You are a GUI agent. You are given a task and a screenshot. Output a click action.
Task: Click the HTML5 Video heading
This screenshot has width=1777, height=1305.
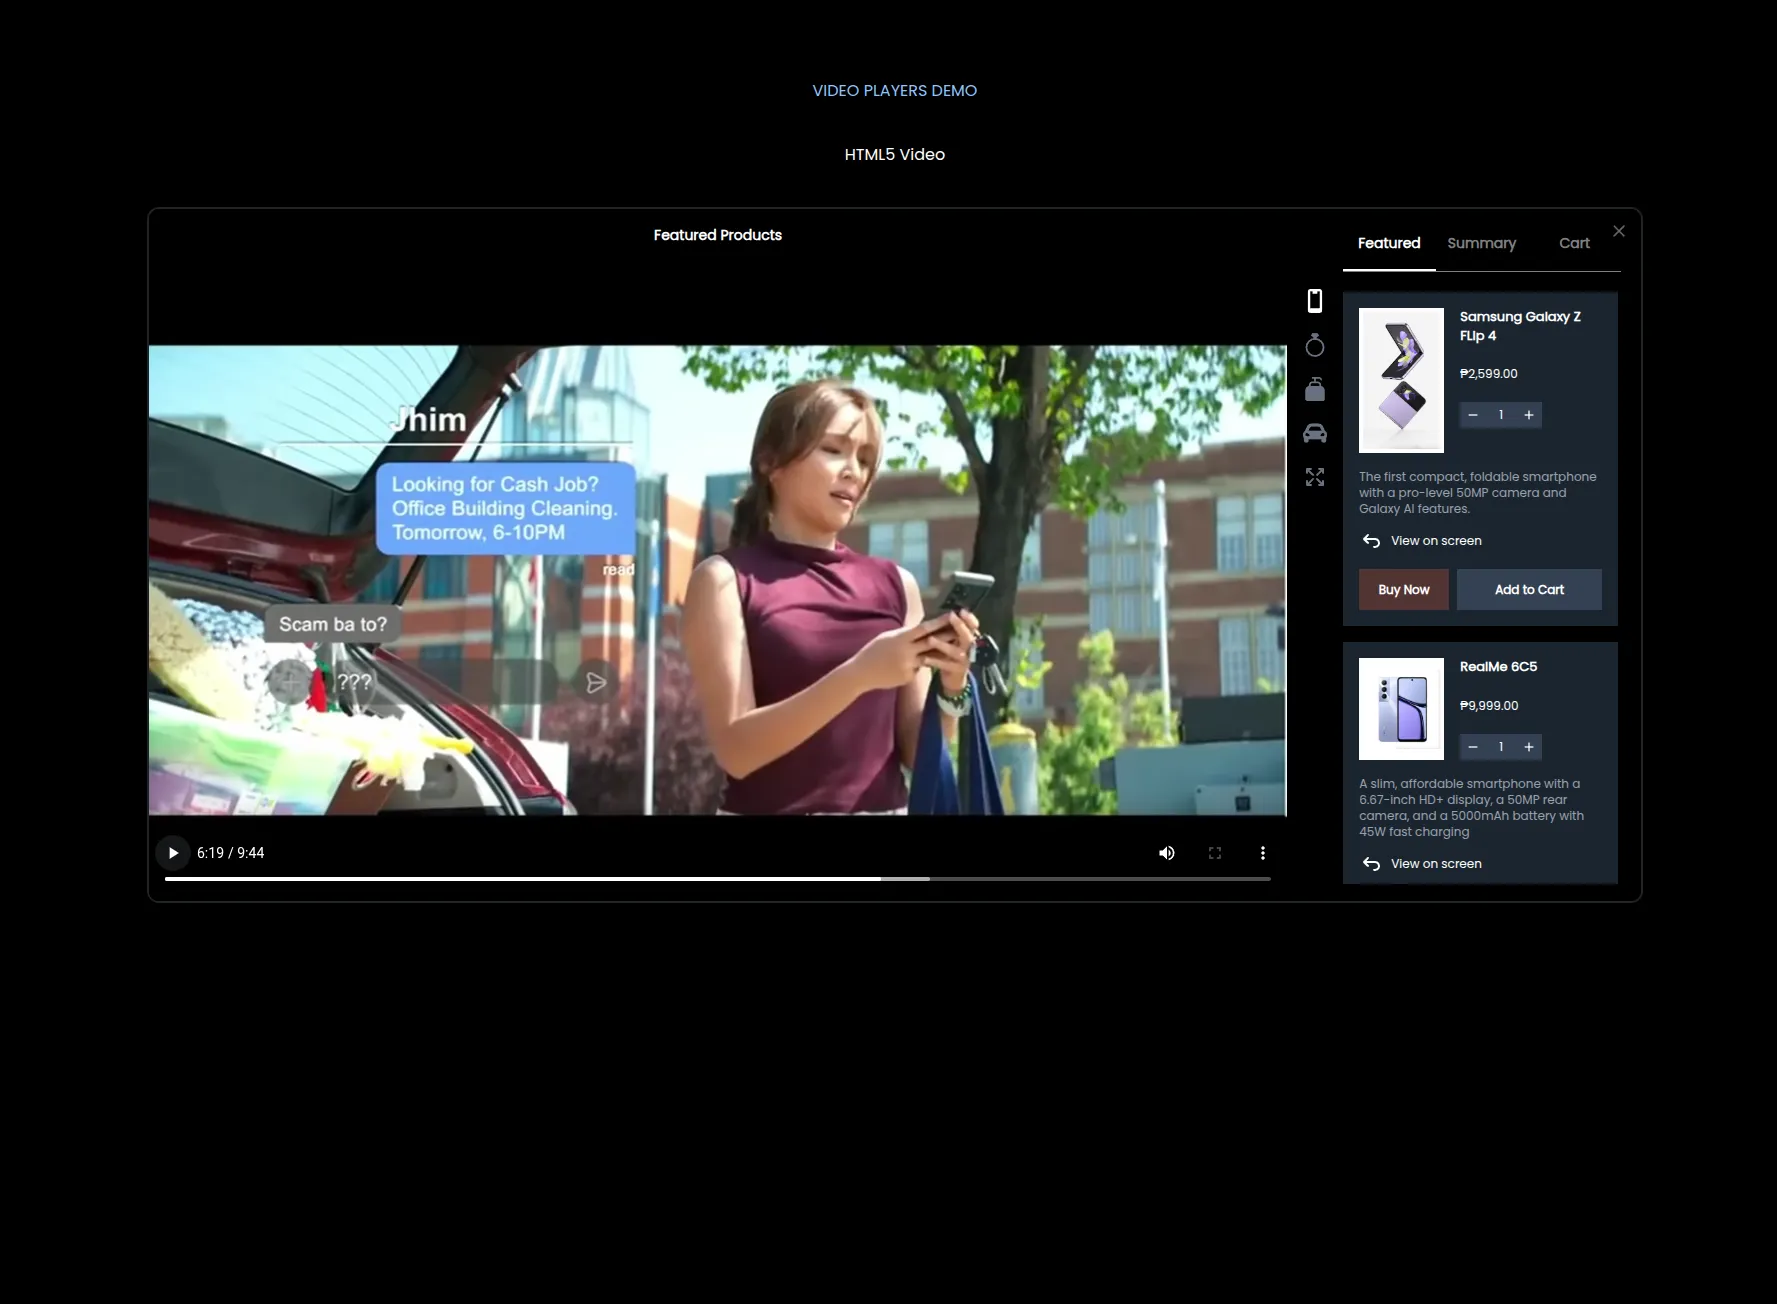[895, 155]
